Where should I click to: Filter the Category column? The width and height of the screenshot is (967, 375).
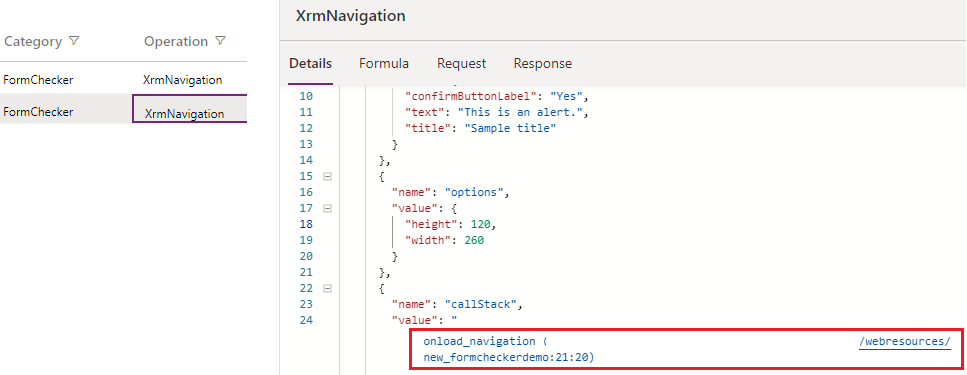[x=74, y=41]
